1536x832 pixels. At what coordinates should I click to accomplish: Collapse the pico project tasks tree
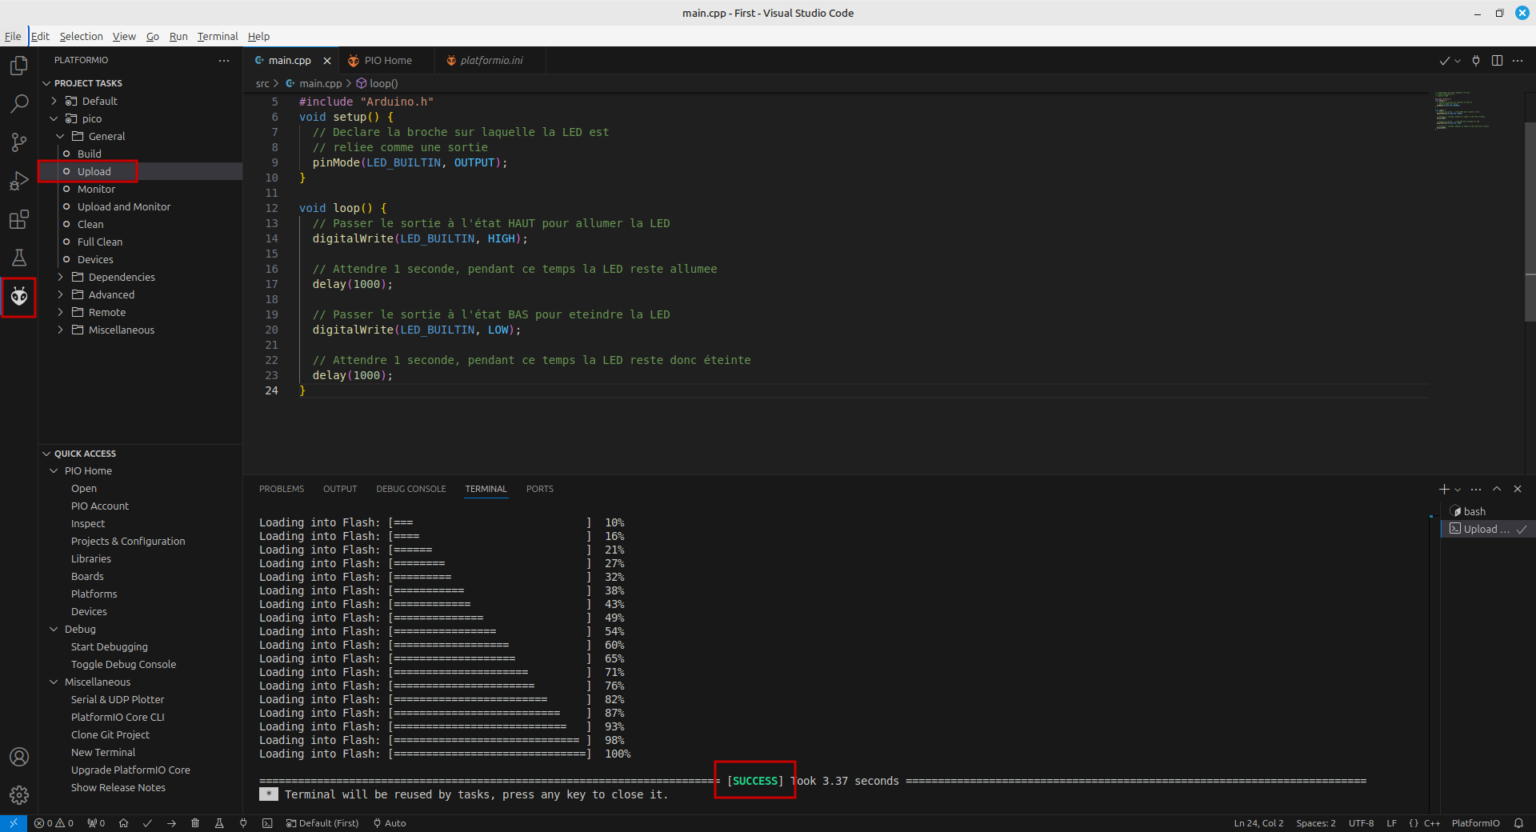[54, 118]
